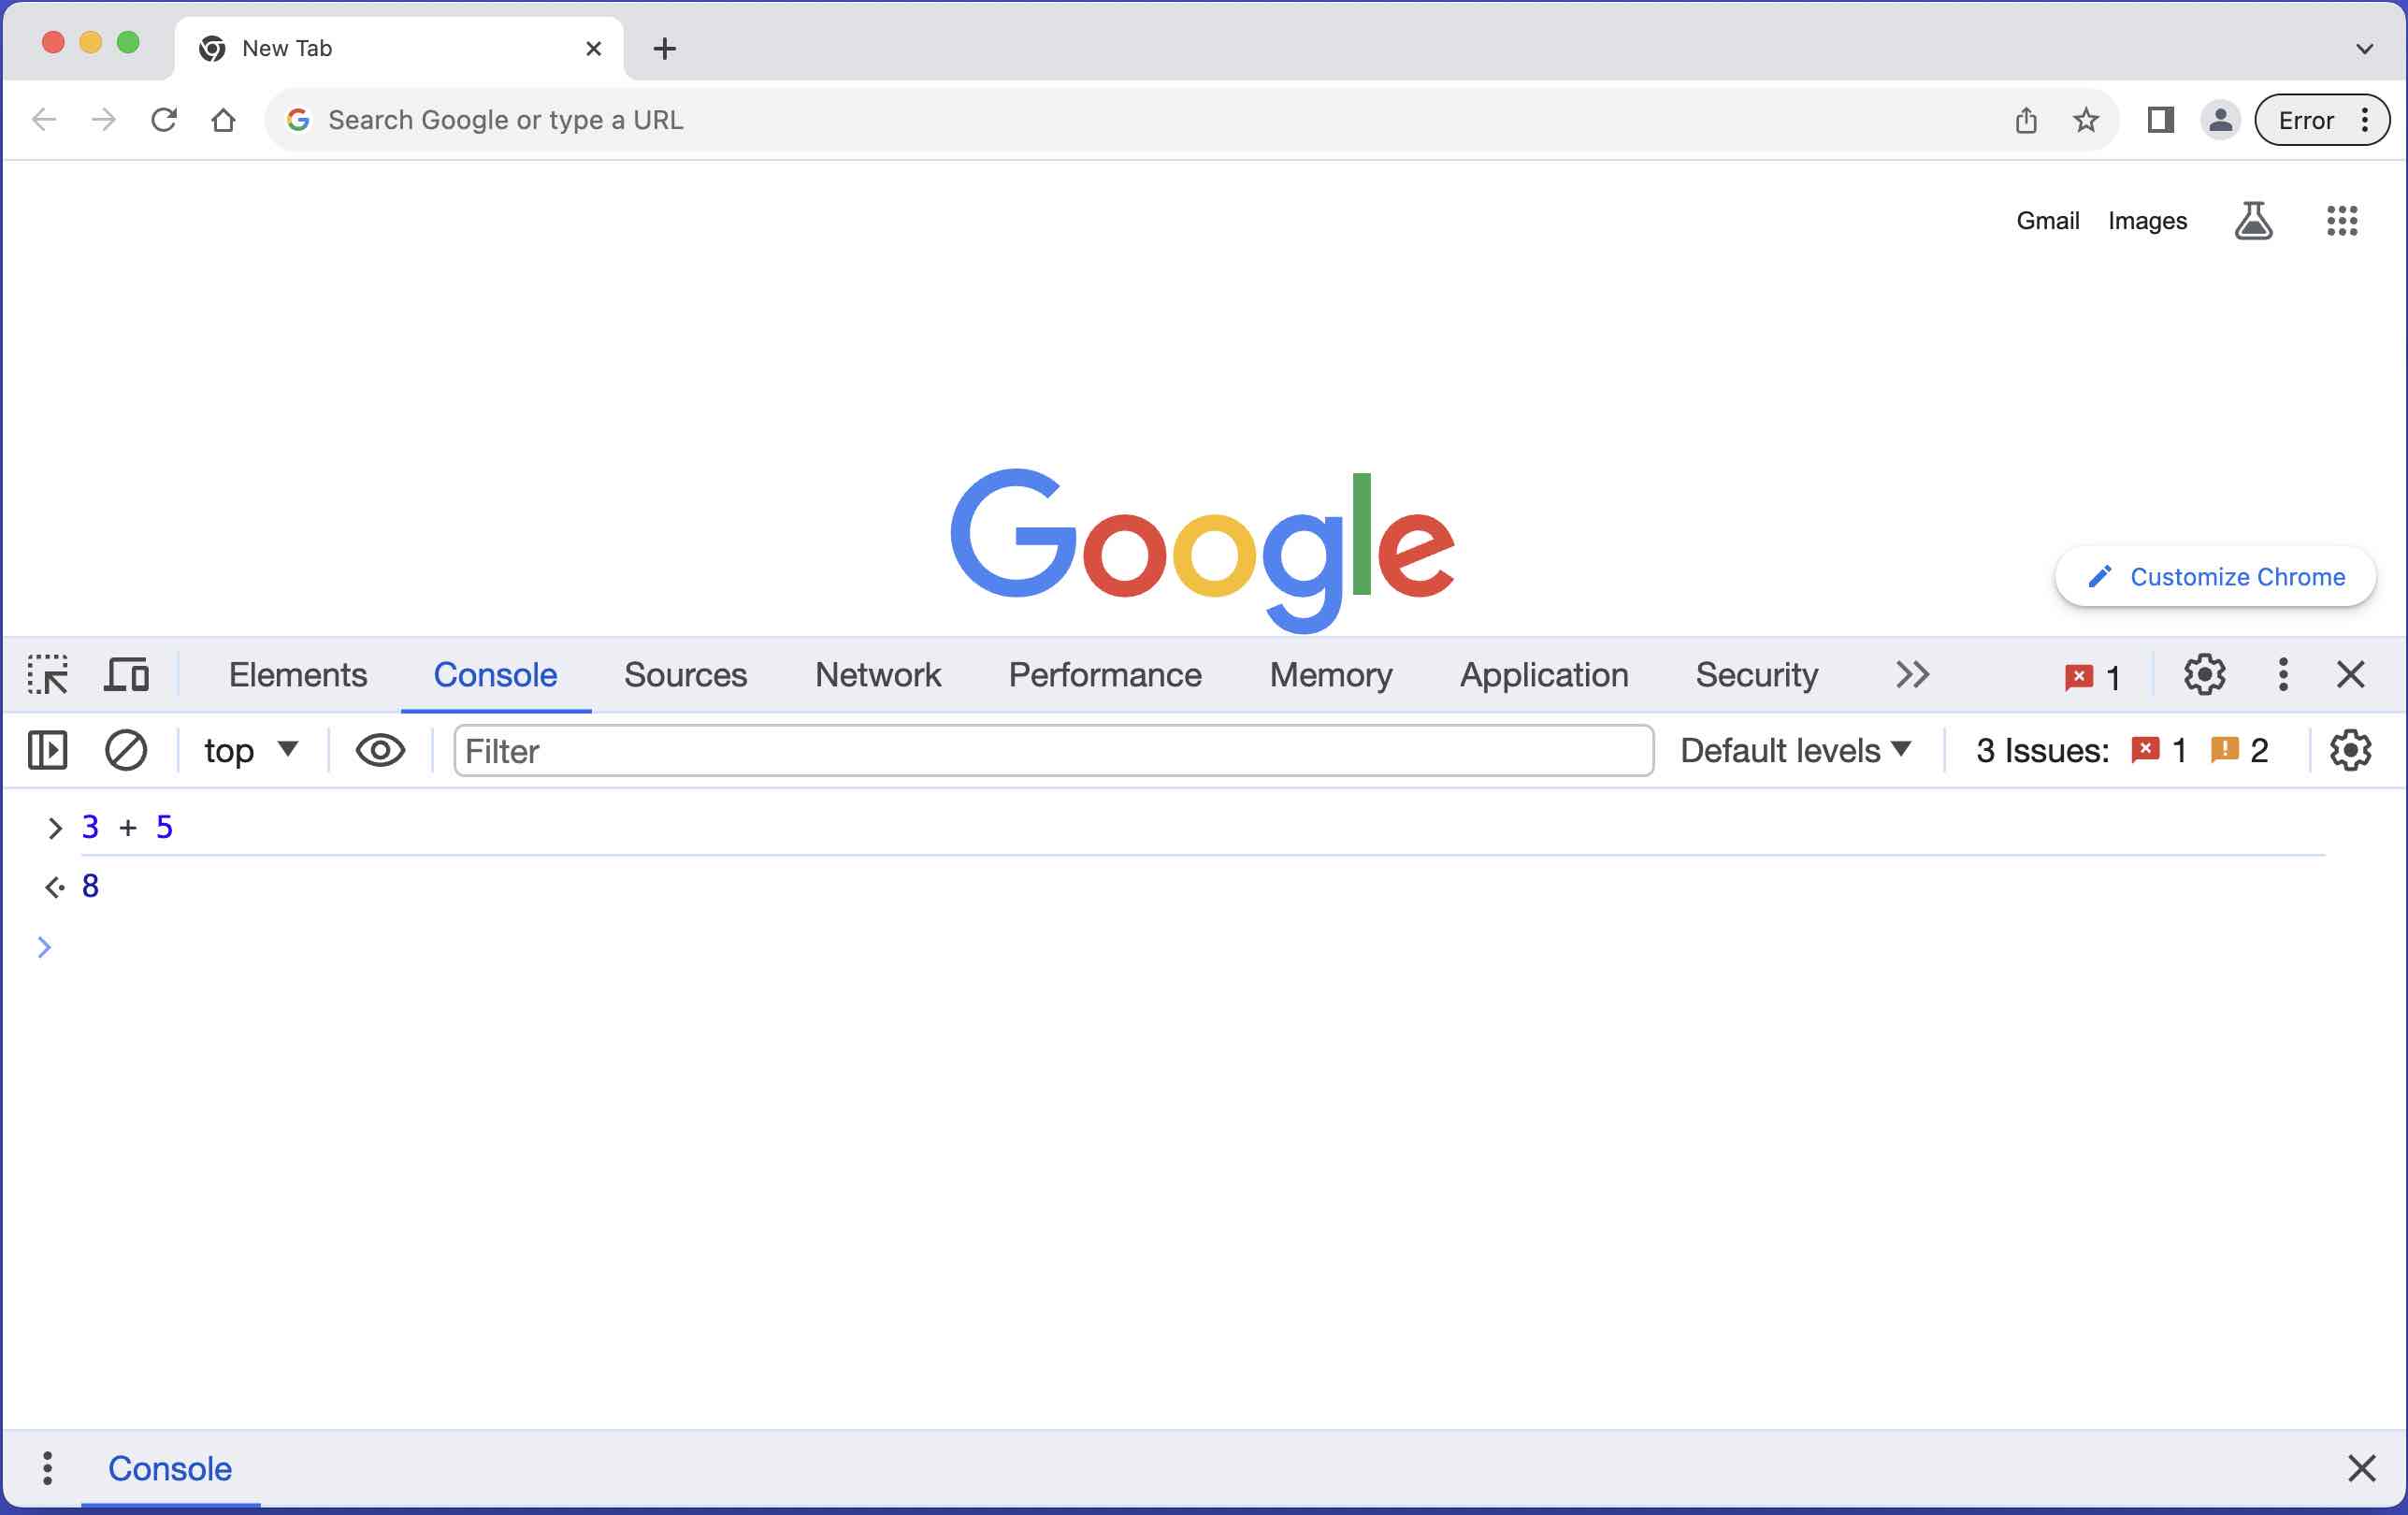Click the browser back arrow
The width and height of the screenshot is (2408, 1515).
click(44, 120)
